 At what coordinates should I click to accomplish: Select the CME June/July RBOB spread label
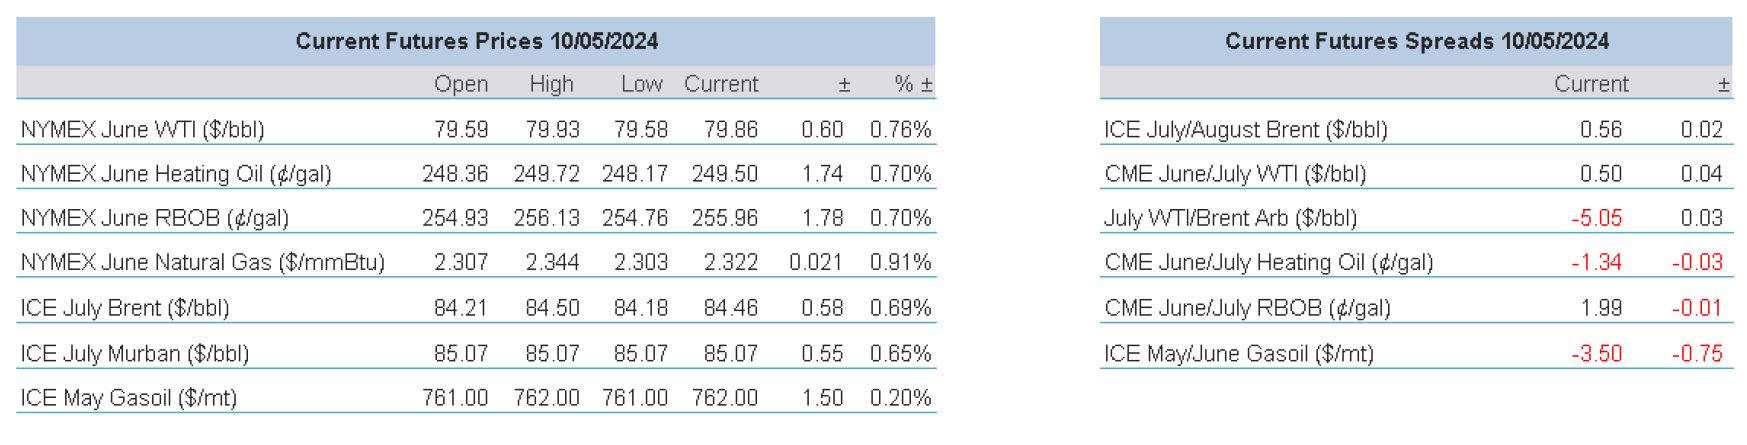click(1247, 308)
